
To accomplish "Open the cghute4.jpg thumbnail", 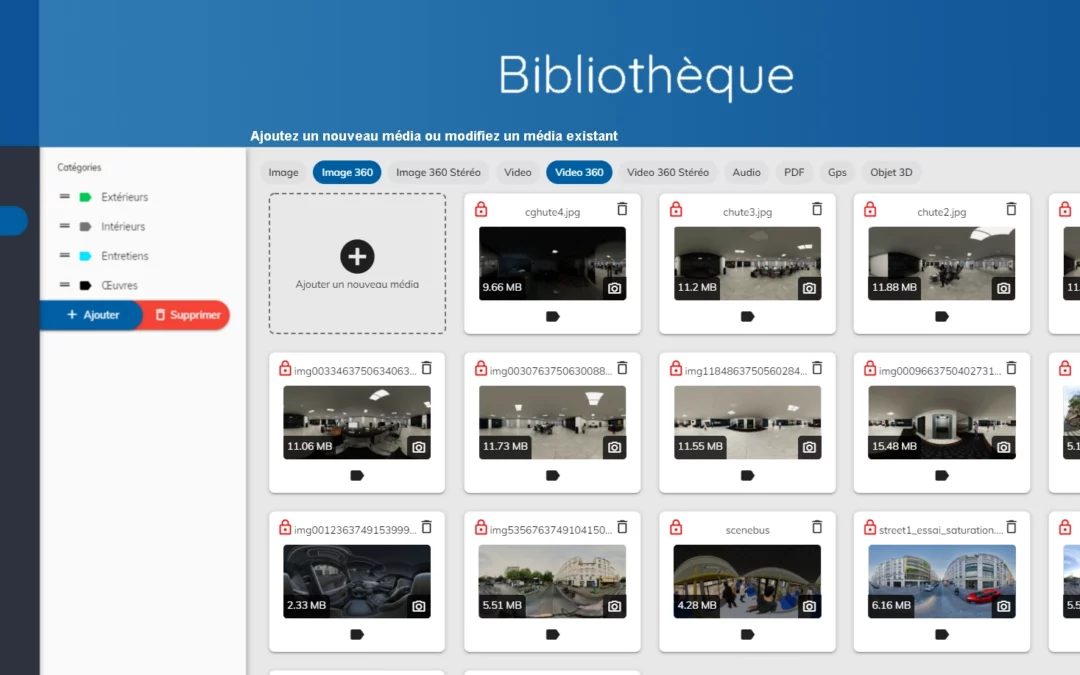I will 552,263.
